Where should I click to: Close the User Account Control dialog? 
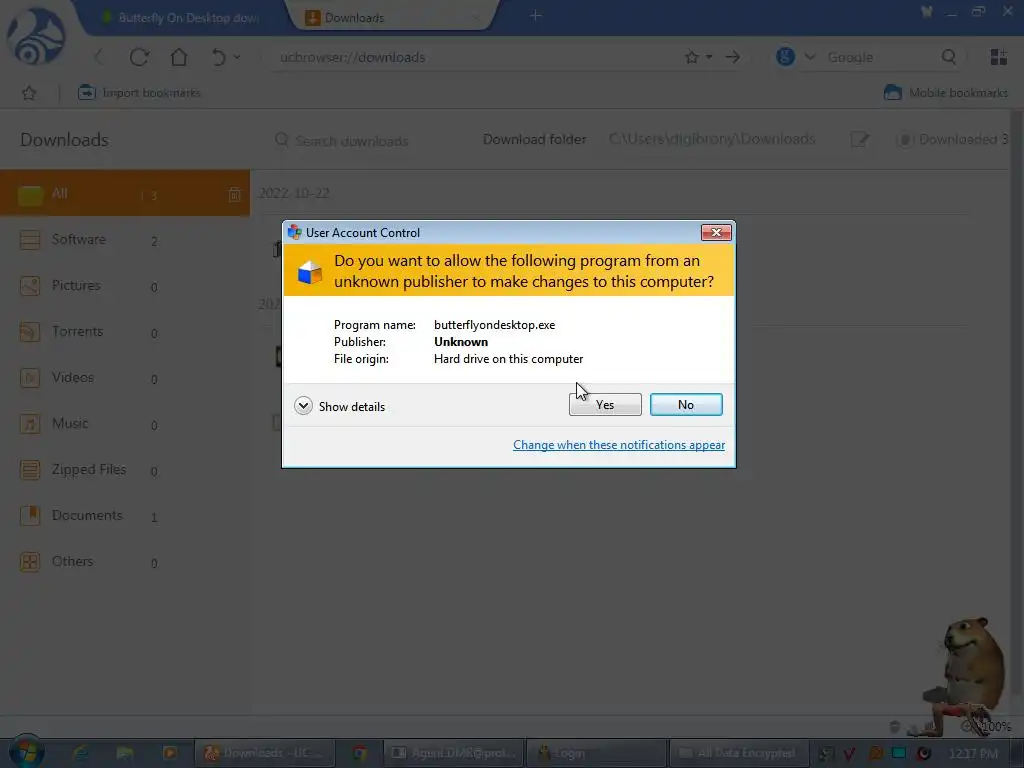tap(716, 232)
